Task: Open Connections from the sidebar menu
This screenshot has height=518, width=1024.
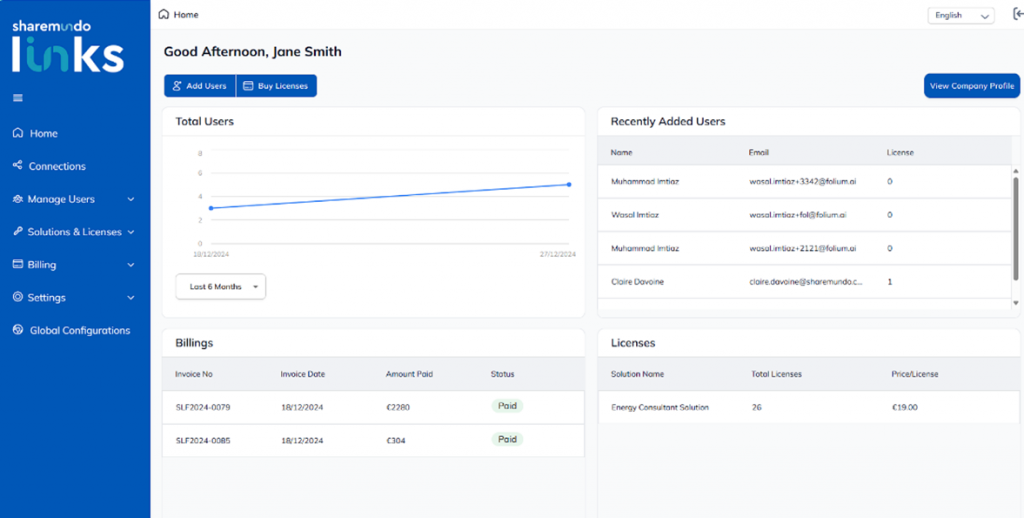Action: [57, 166]
